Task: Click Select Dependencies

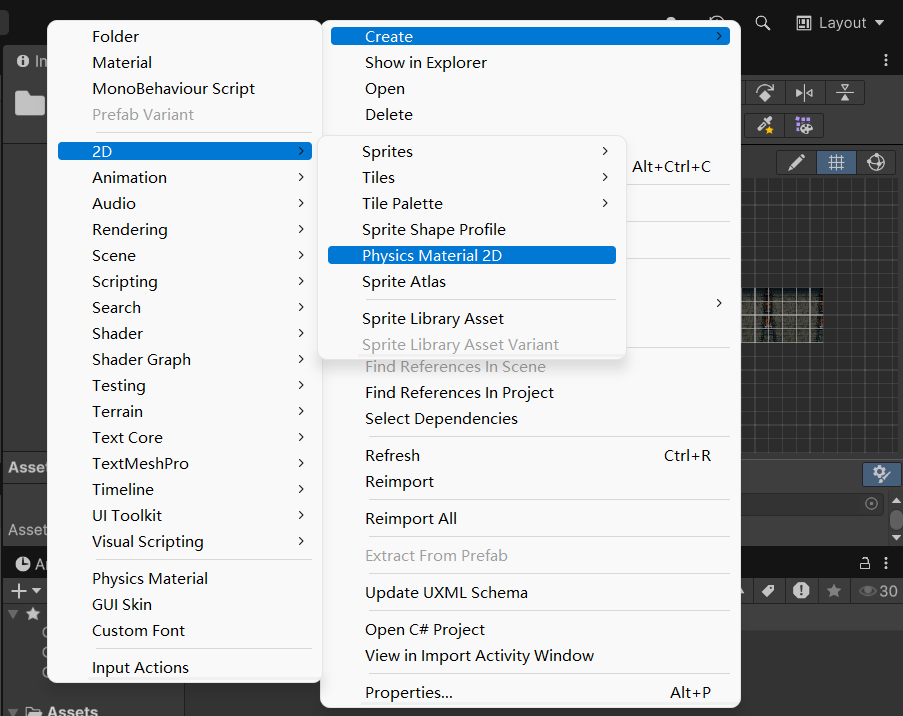Action: (530, 419)
